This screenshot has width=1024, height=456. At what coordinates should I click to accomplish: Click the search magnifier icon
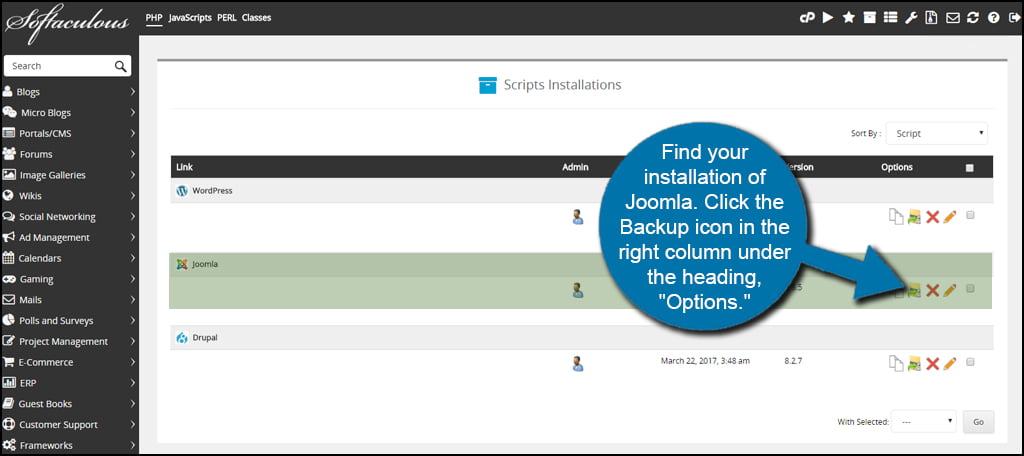[x=120, y=66]
